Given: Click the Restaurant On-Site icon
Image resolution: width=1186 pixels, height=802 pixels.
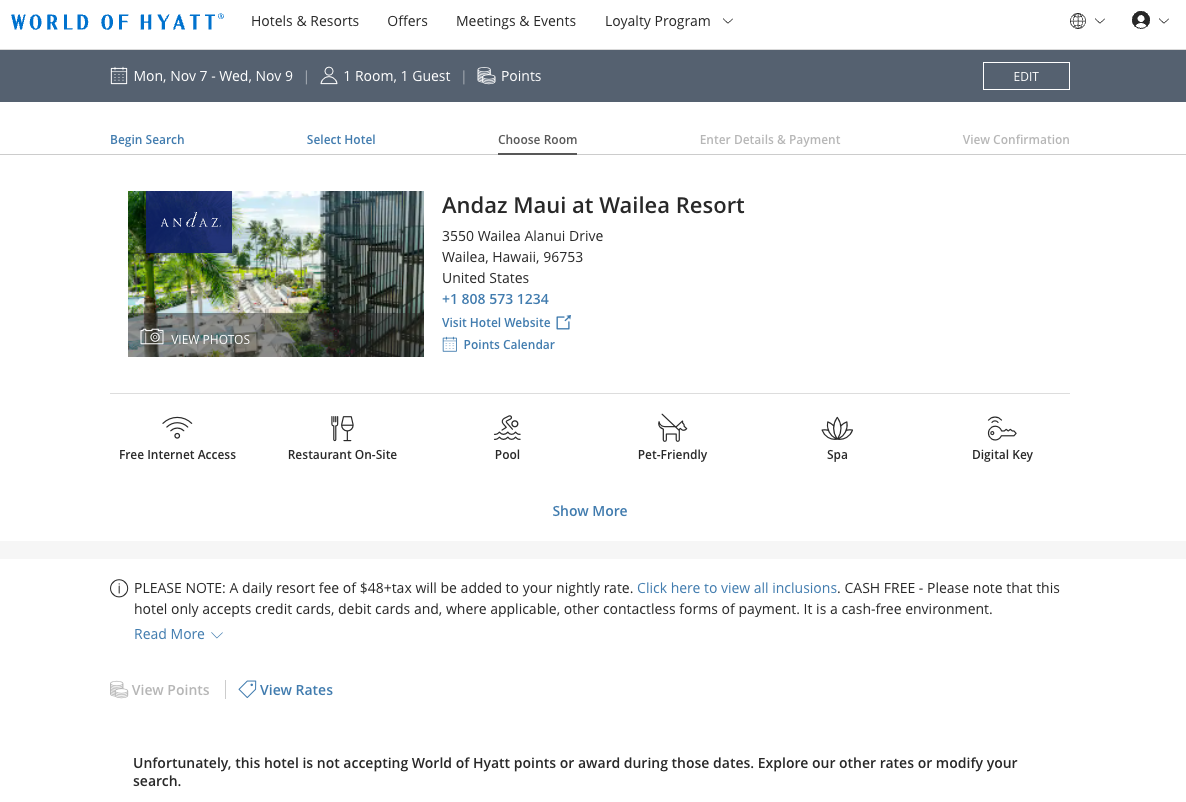Looking at the screenshot, I should point(342,427).
